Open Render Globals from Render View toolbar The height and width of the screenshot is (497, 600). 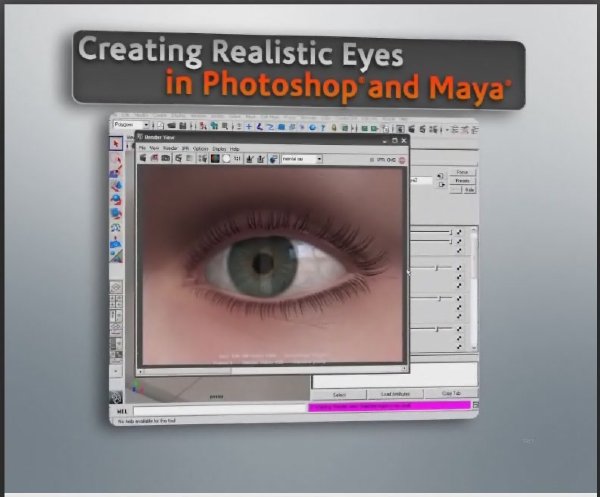pos(202,159)
